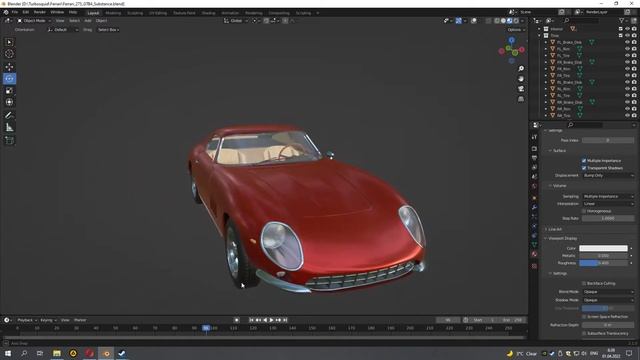The width and height of the screenshot is (640, 360).
Task: Open the Material properties tab icon
Action: [x=534, y=254]
